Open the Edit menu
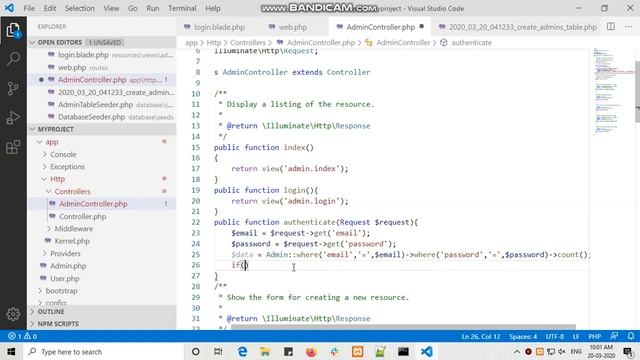 point(50,8)
